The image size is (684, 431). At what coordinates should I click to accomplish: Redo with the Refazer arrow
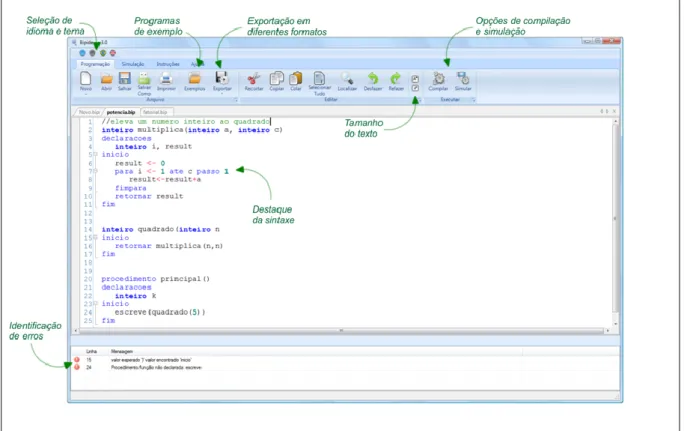pyautogui.click(x=396, y=79)
